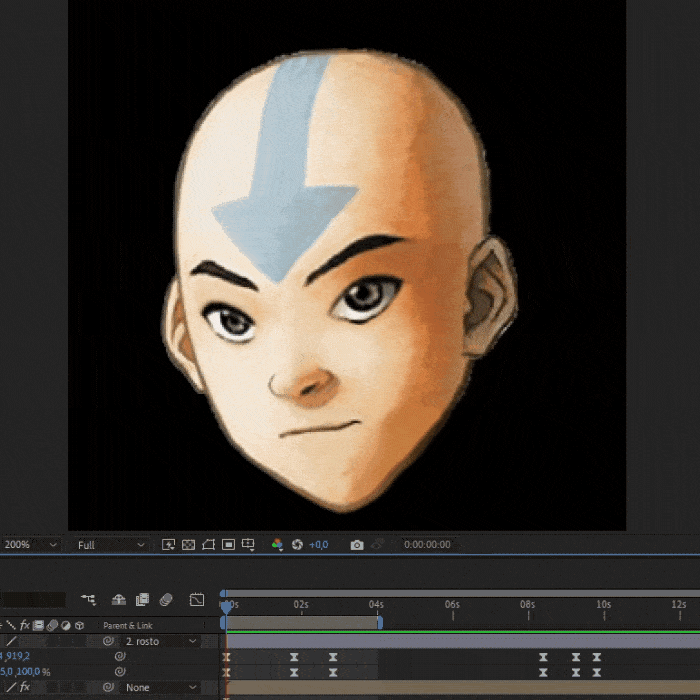Open the 'None' parent dropdown

point(161,688)
